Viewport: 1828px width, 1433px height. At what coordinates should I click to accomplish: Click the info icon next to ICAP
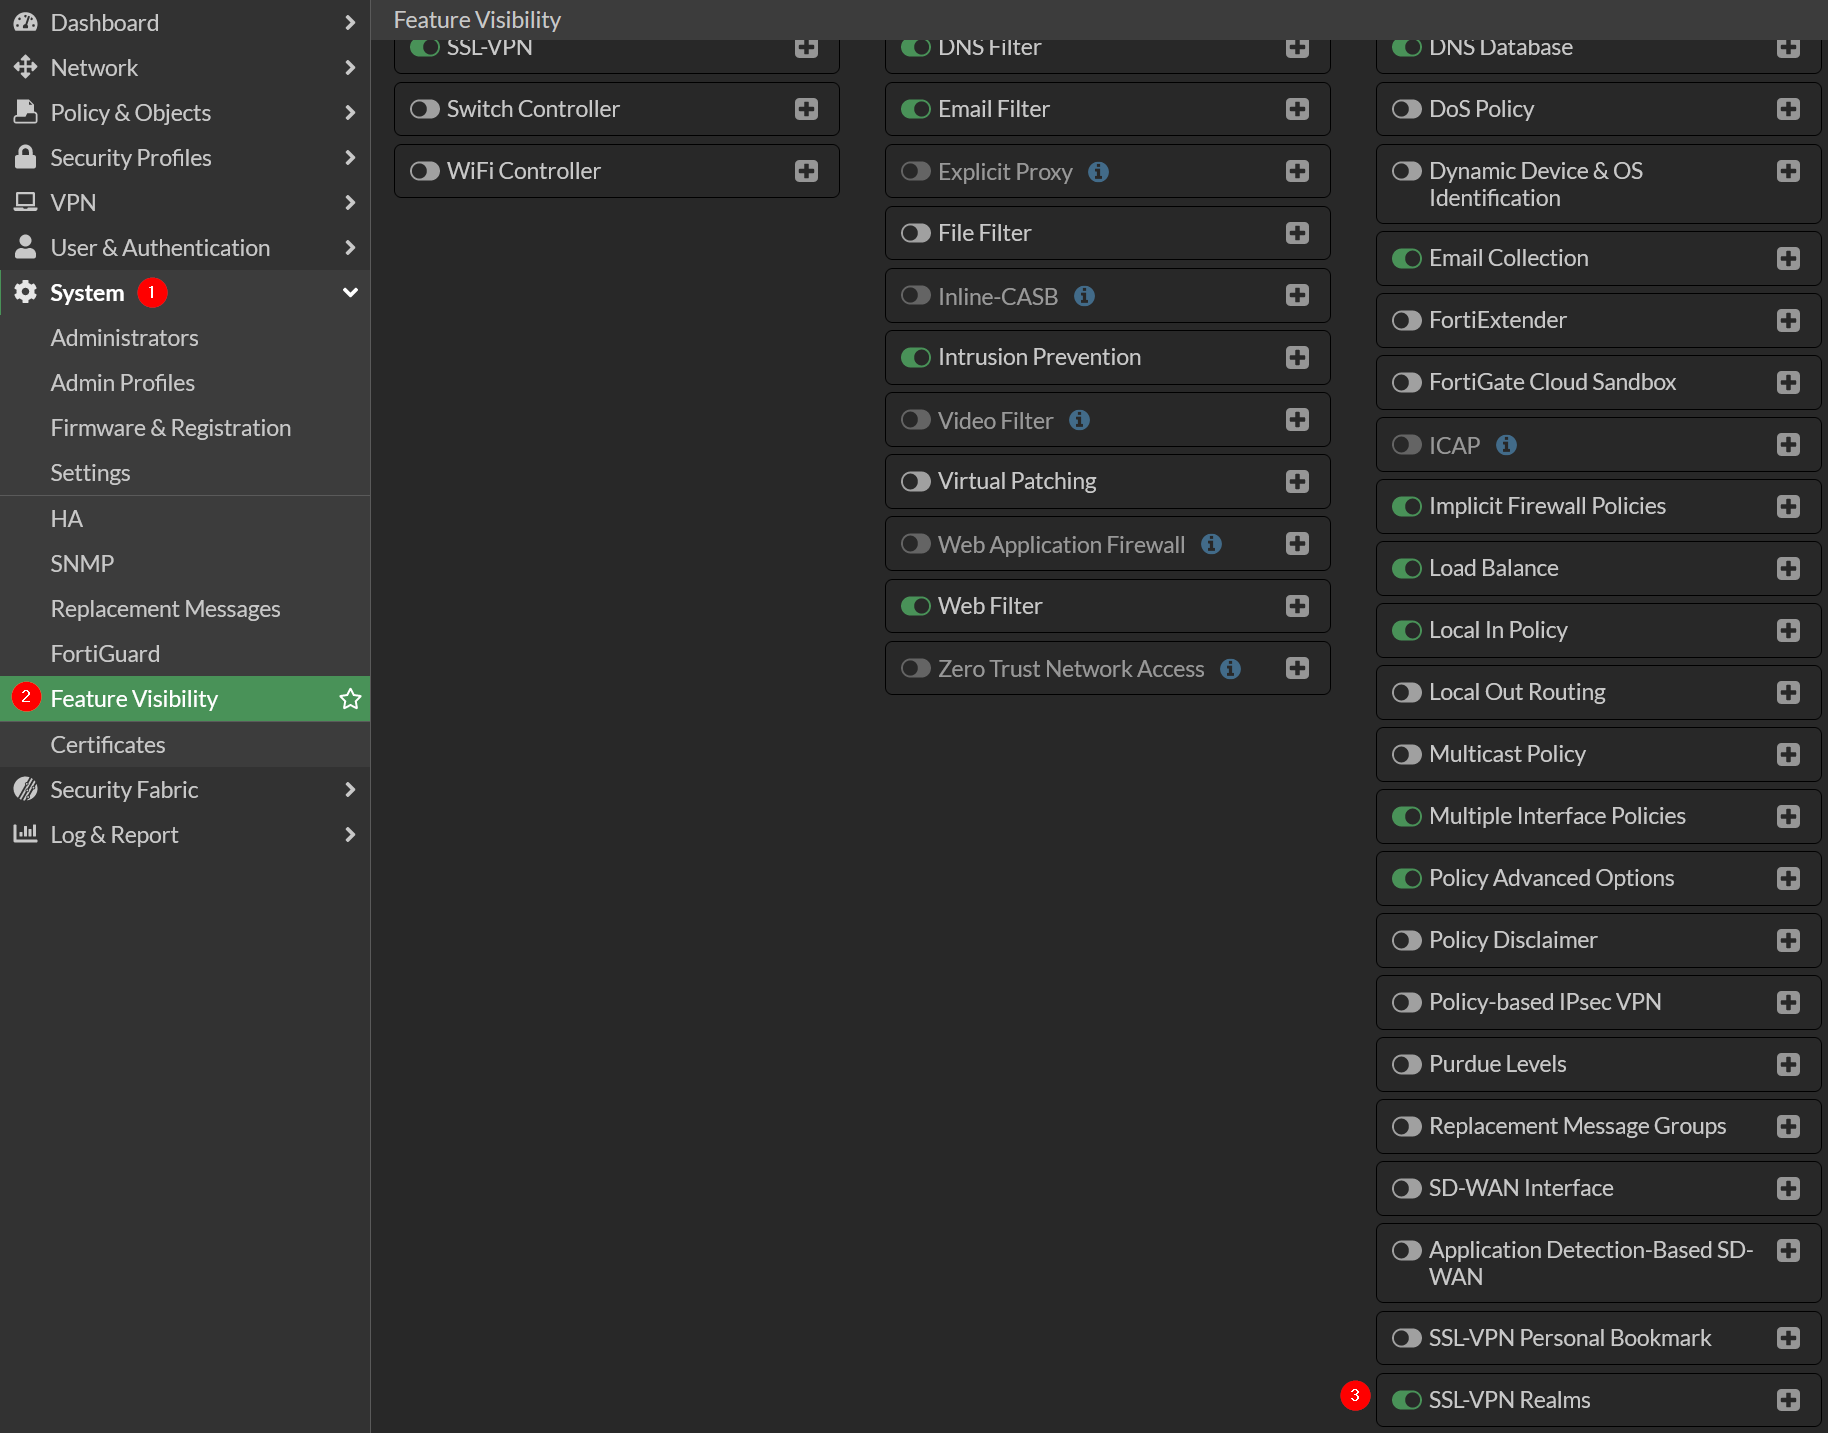(1506, 445)
